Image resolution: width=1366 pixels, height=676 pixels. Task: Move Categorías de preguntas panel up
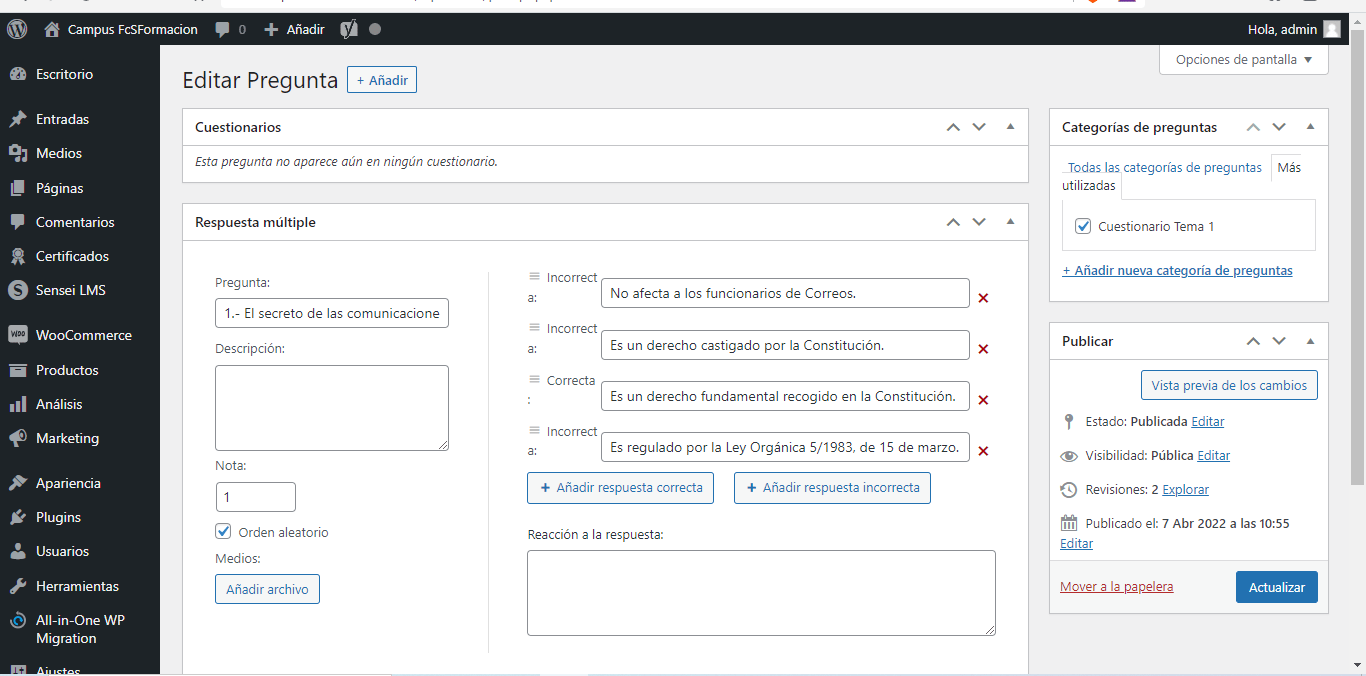coord(1253,127)
